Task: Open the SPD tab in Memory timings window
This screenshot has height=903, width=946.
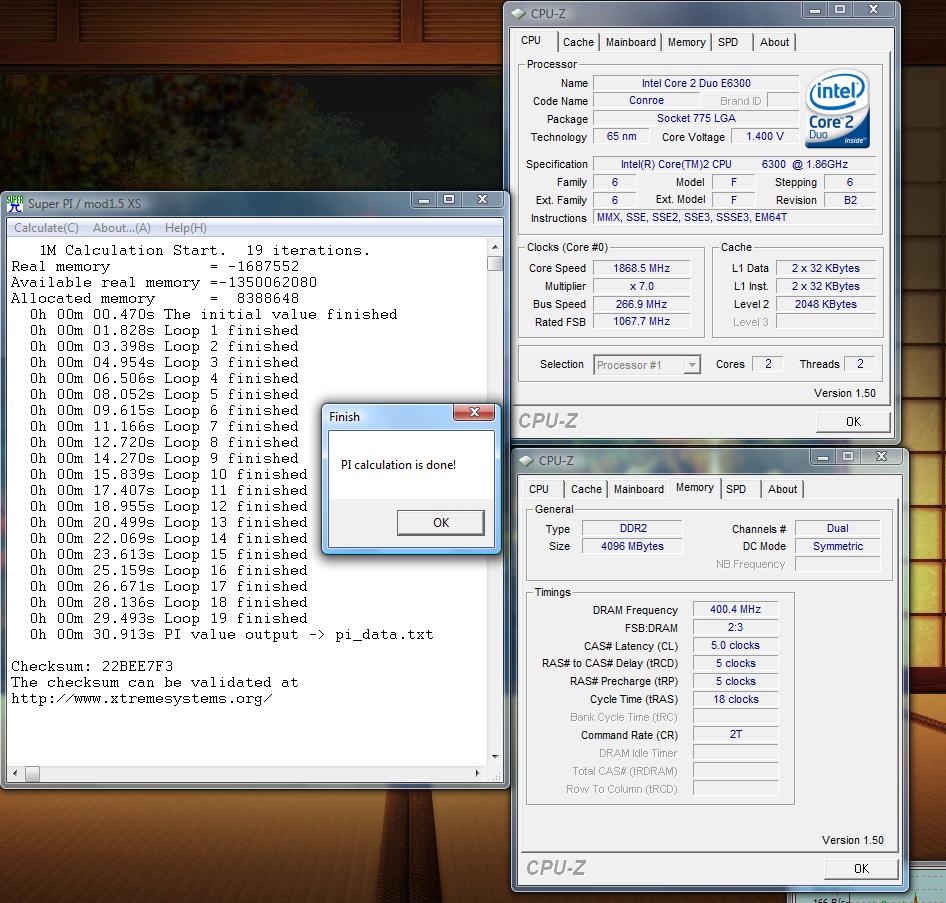Action: click(736, 489)
